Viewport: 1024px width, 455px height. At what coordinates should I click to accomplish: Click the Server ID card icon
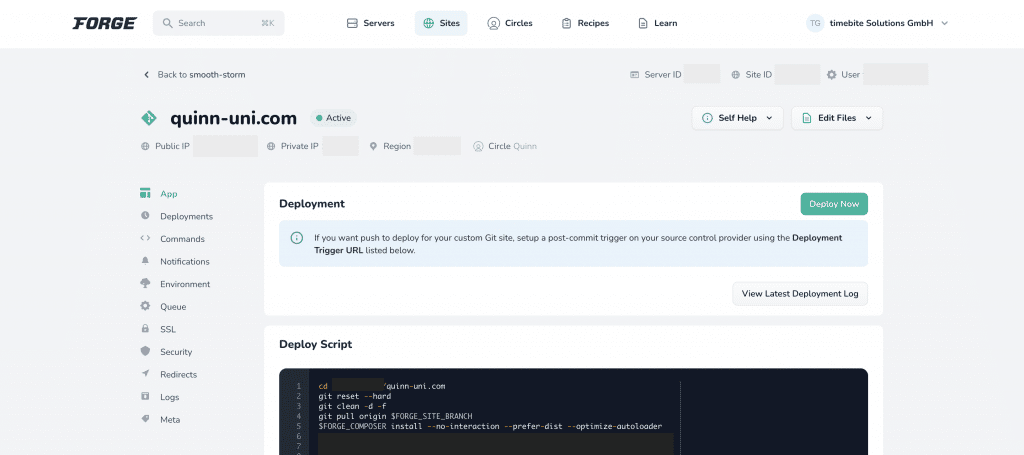(x=634, y=74)
